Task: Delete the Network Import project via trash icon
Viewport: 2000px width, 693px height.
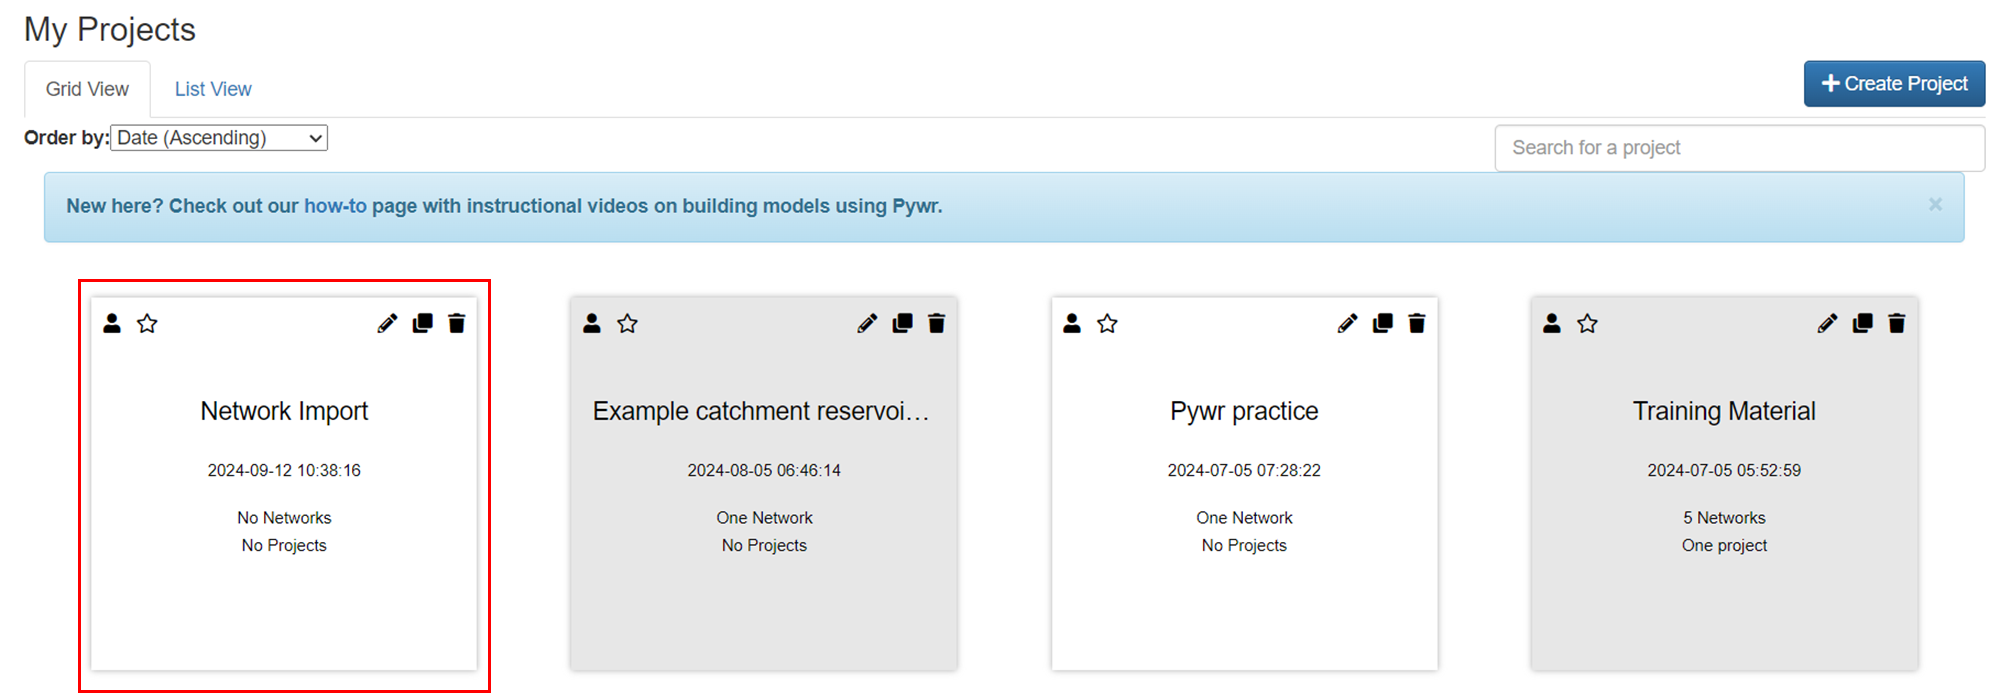Action: 457,323
